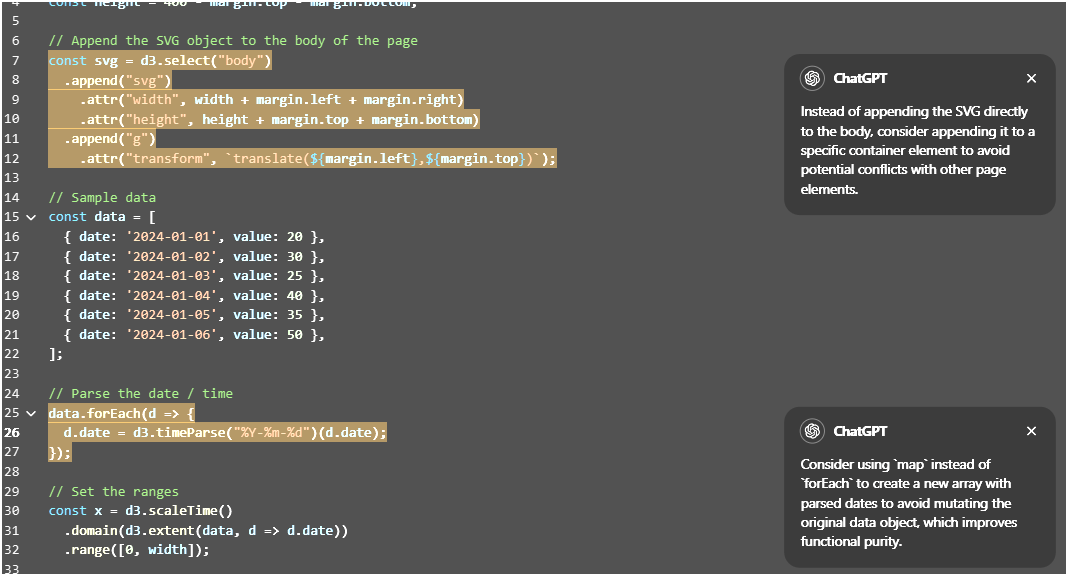The height and width of the screenshot is (576, 1068).
Task: Click the "// Sample data" comment line
Action: tap(102, 197)
